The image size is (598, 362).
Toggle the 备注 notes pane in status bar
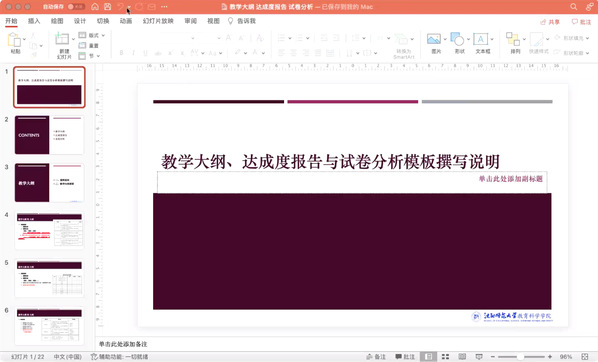coord(376,357)
